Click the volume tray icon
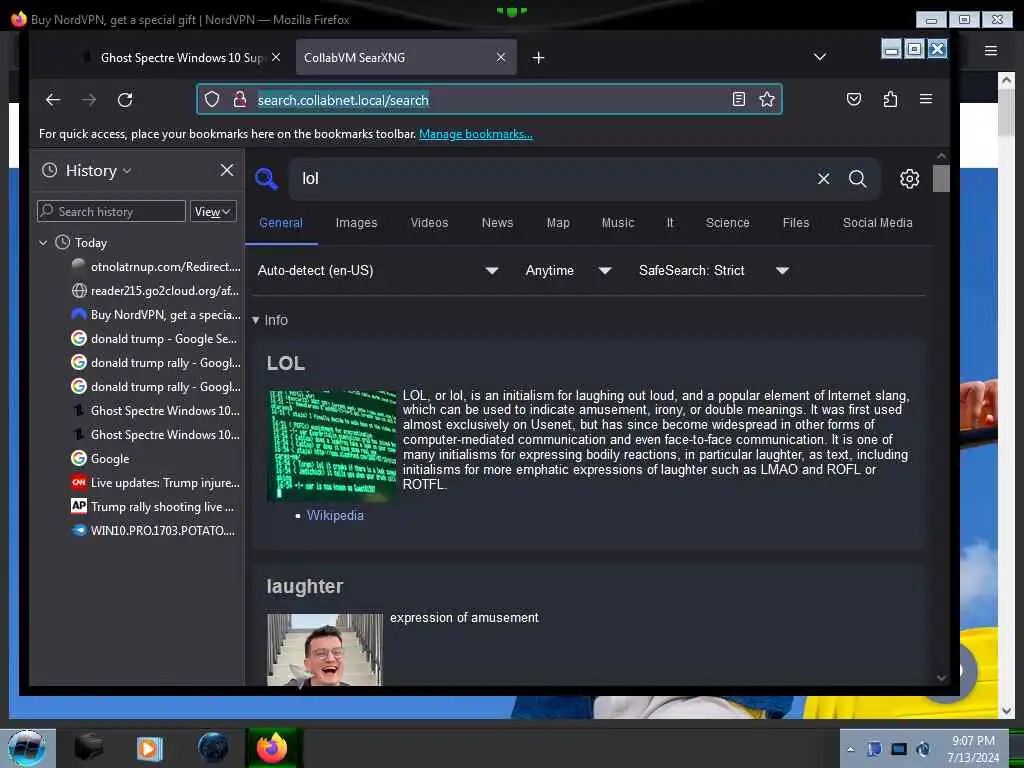 pyautogui.click(x=923, y=749)
